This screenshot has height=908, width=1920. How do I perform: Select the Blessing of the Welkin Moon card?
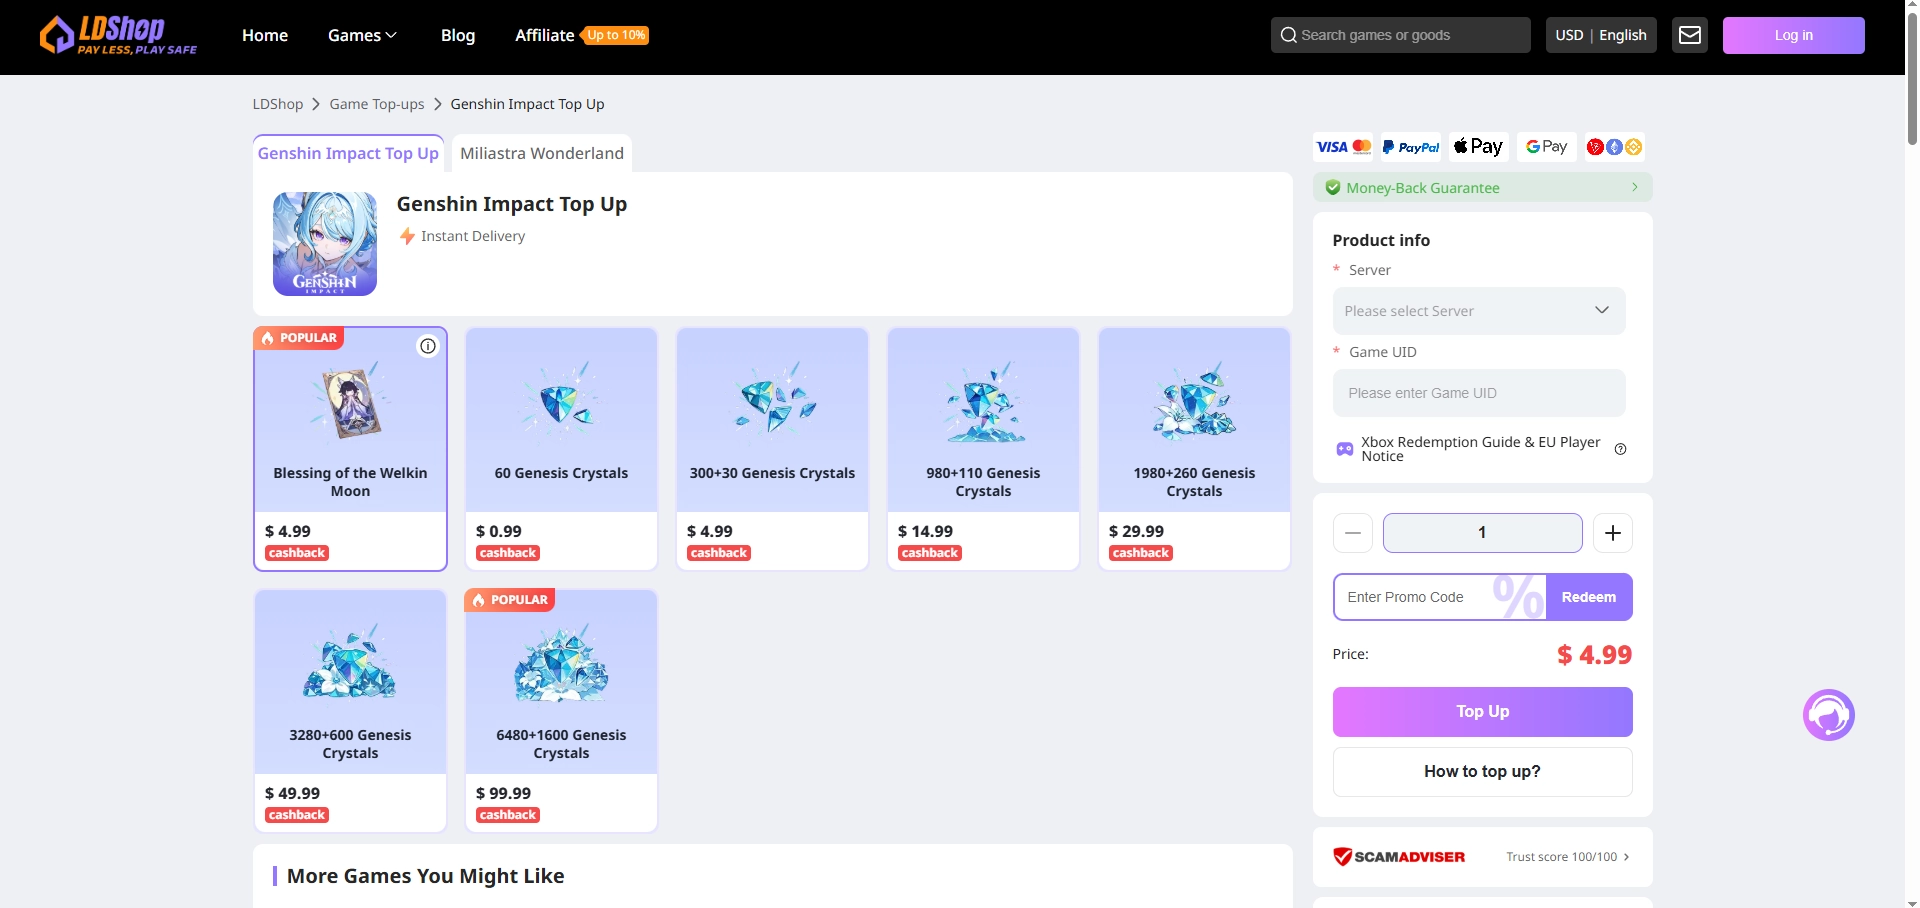point(350,449)
